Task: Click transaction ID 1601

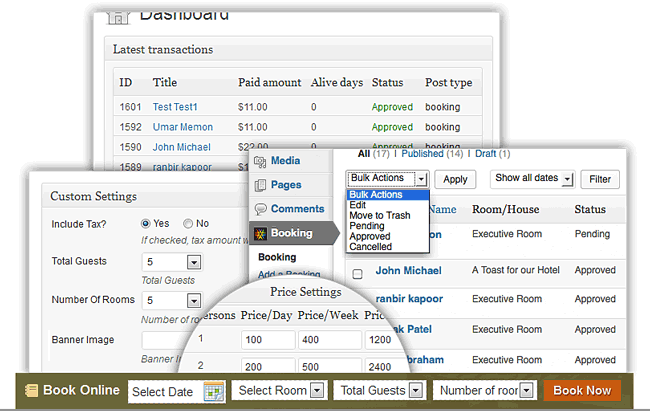Action: pos(131,107)
